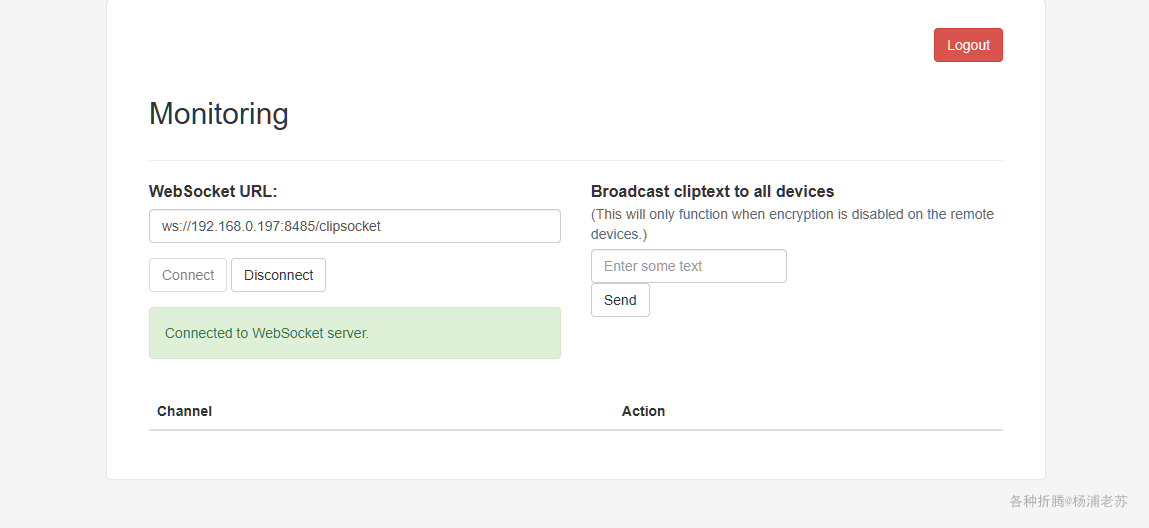
Task: Place cursor in the ws://192.168.0.197 address box
Action: (x=354, y=226)
